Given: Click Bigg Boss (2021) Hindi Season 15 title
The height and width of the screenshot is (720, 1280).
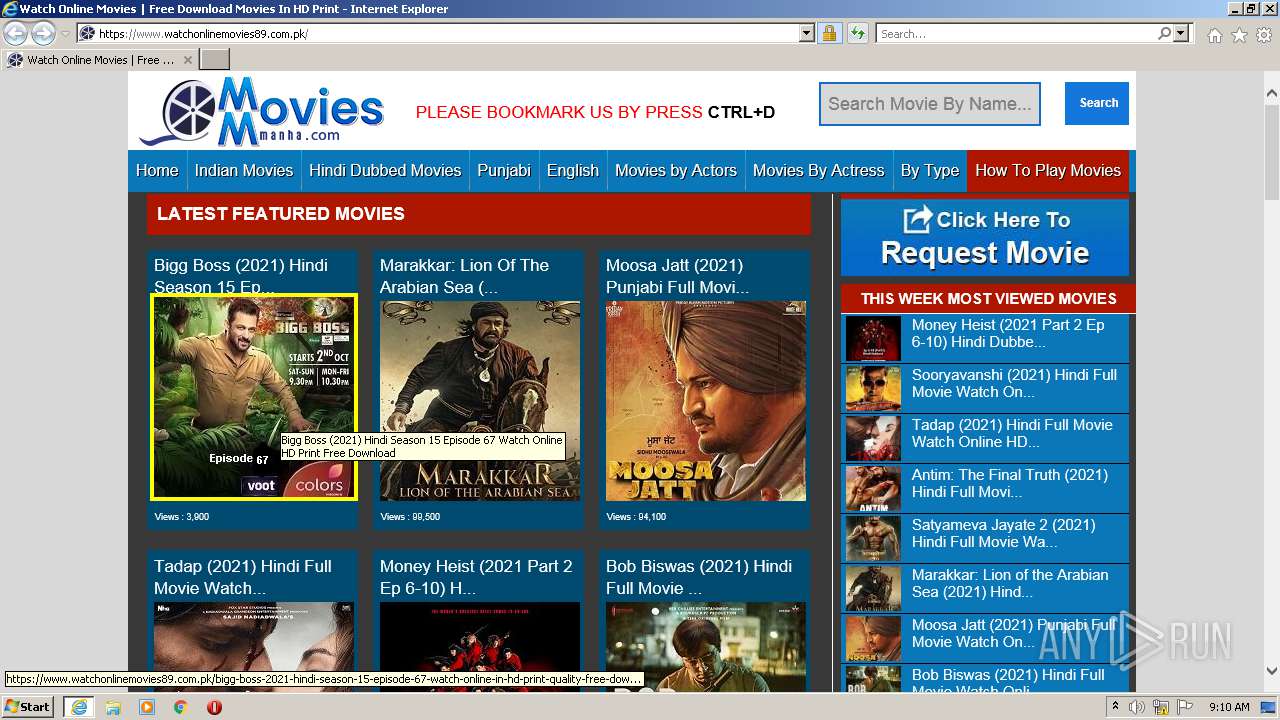Looking at the screenshot, I should [241, 276].
